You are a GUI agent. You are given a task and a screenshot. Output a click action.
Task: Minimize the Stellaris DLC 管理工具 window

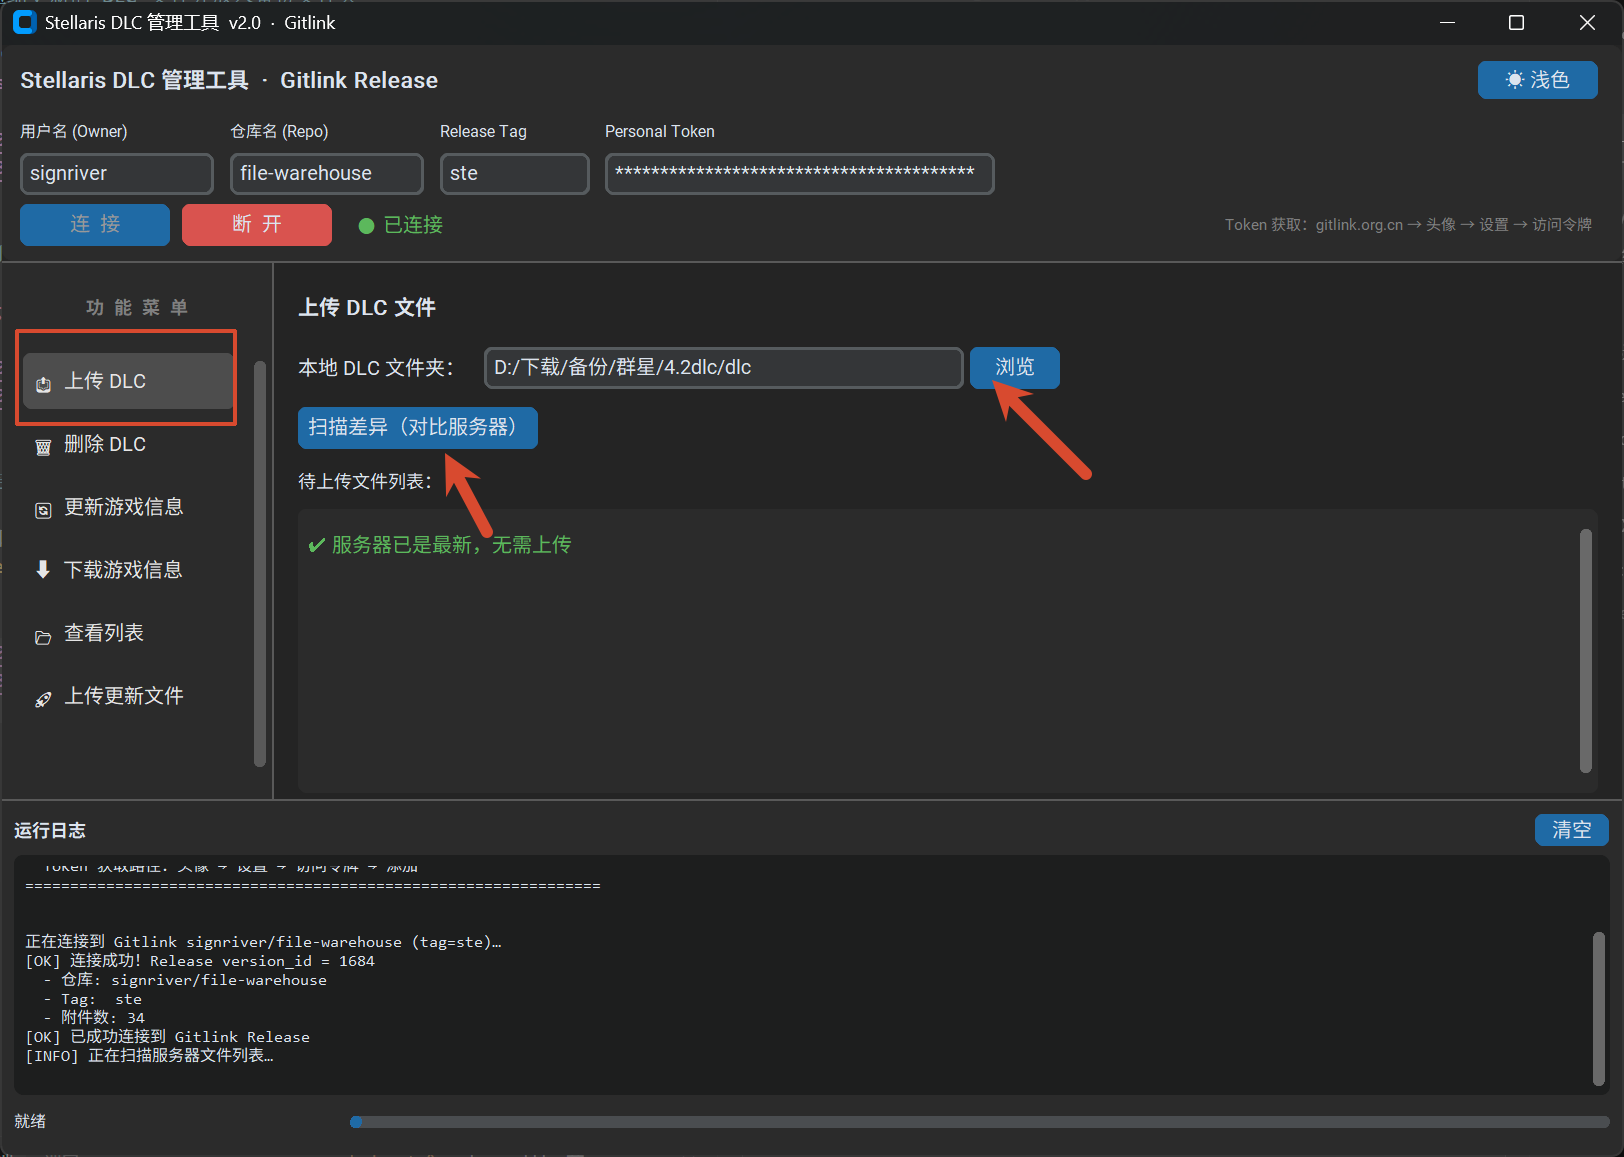1447,22
